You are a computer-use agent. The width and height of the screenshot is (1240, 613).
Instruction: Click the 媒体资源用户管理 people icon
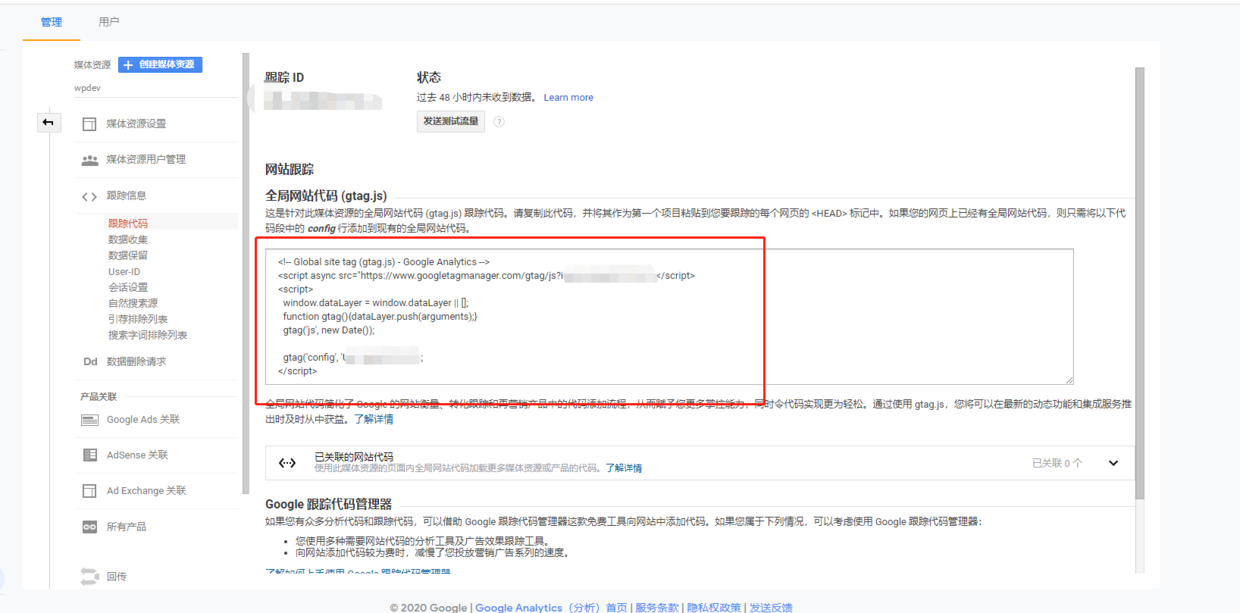pos(89,160)
